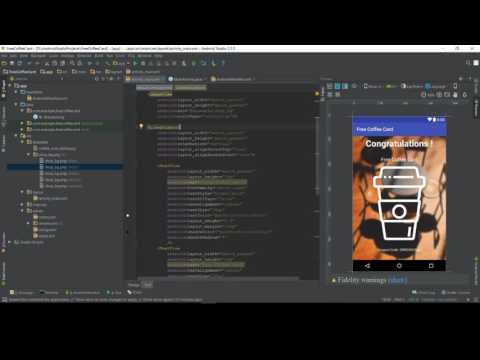Open the Edit menu
The width and height of the screenshot is (480, 360).
13,56
